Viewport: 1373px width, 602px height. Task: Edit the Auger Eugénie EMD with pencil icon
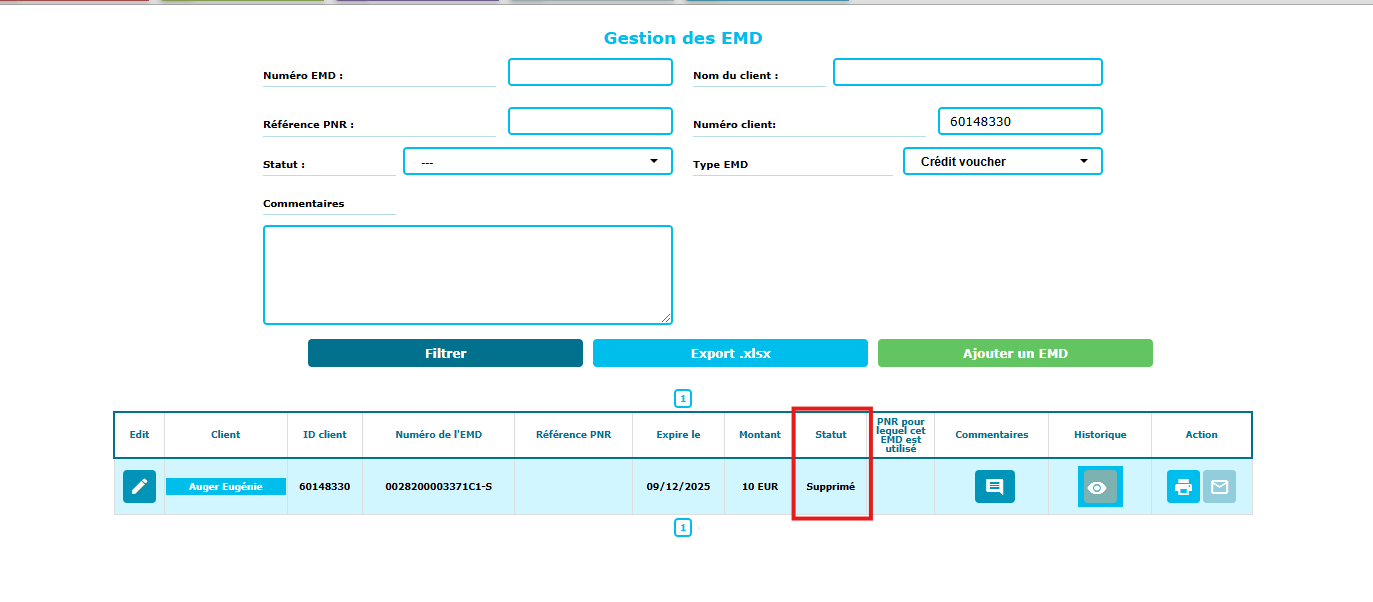click(x=139, y=486)
